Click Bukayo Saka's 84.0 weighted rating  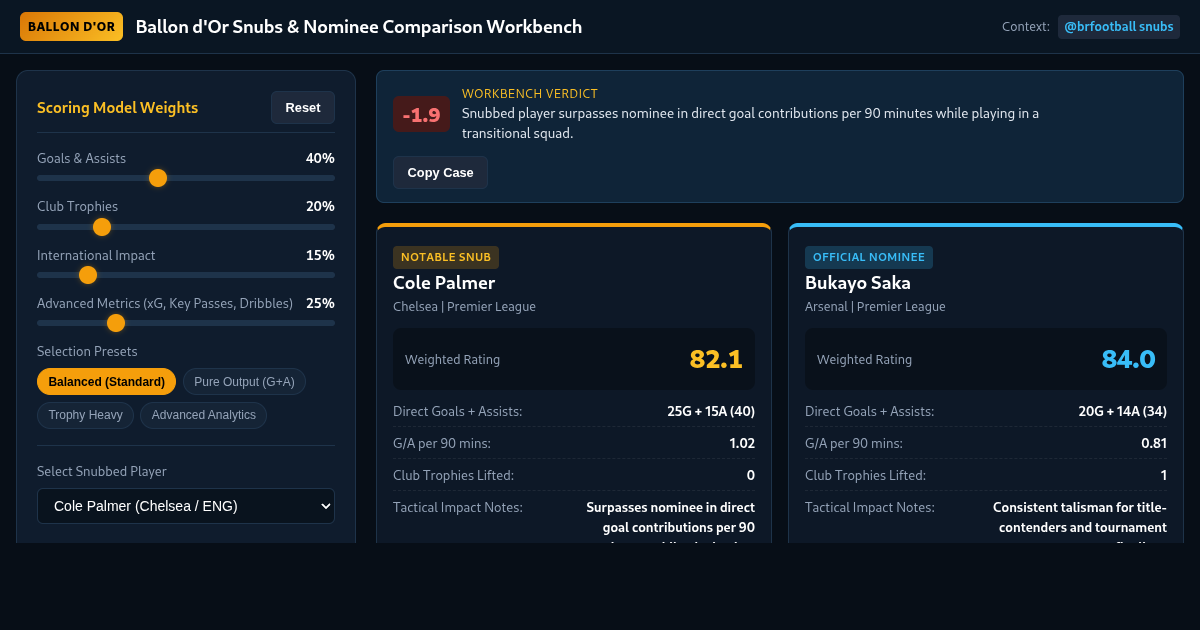click(x=1128, y=359)
